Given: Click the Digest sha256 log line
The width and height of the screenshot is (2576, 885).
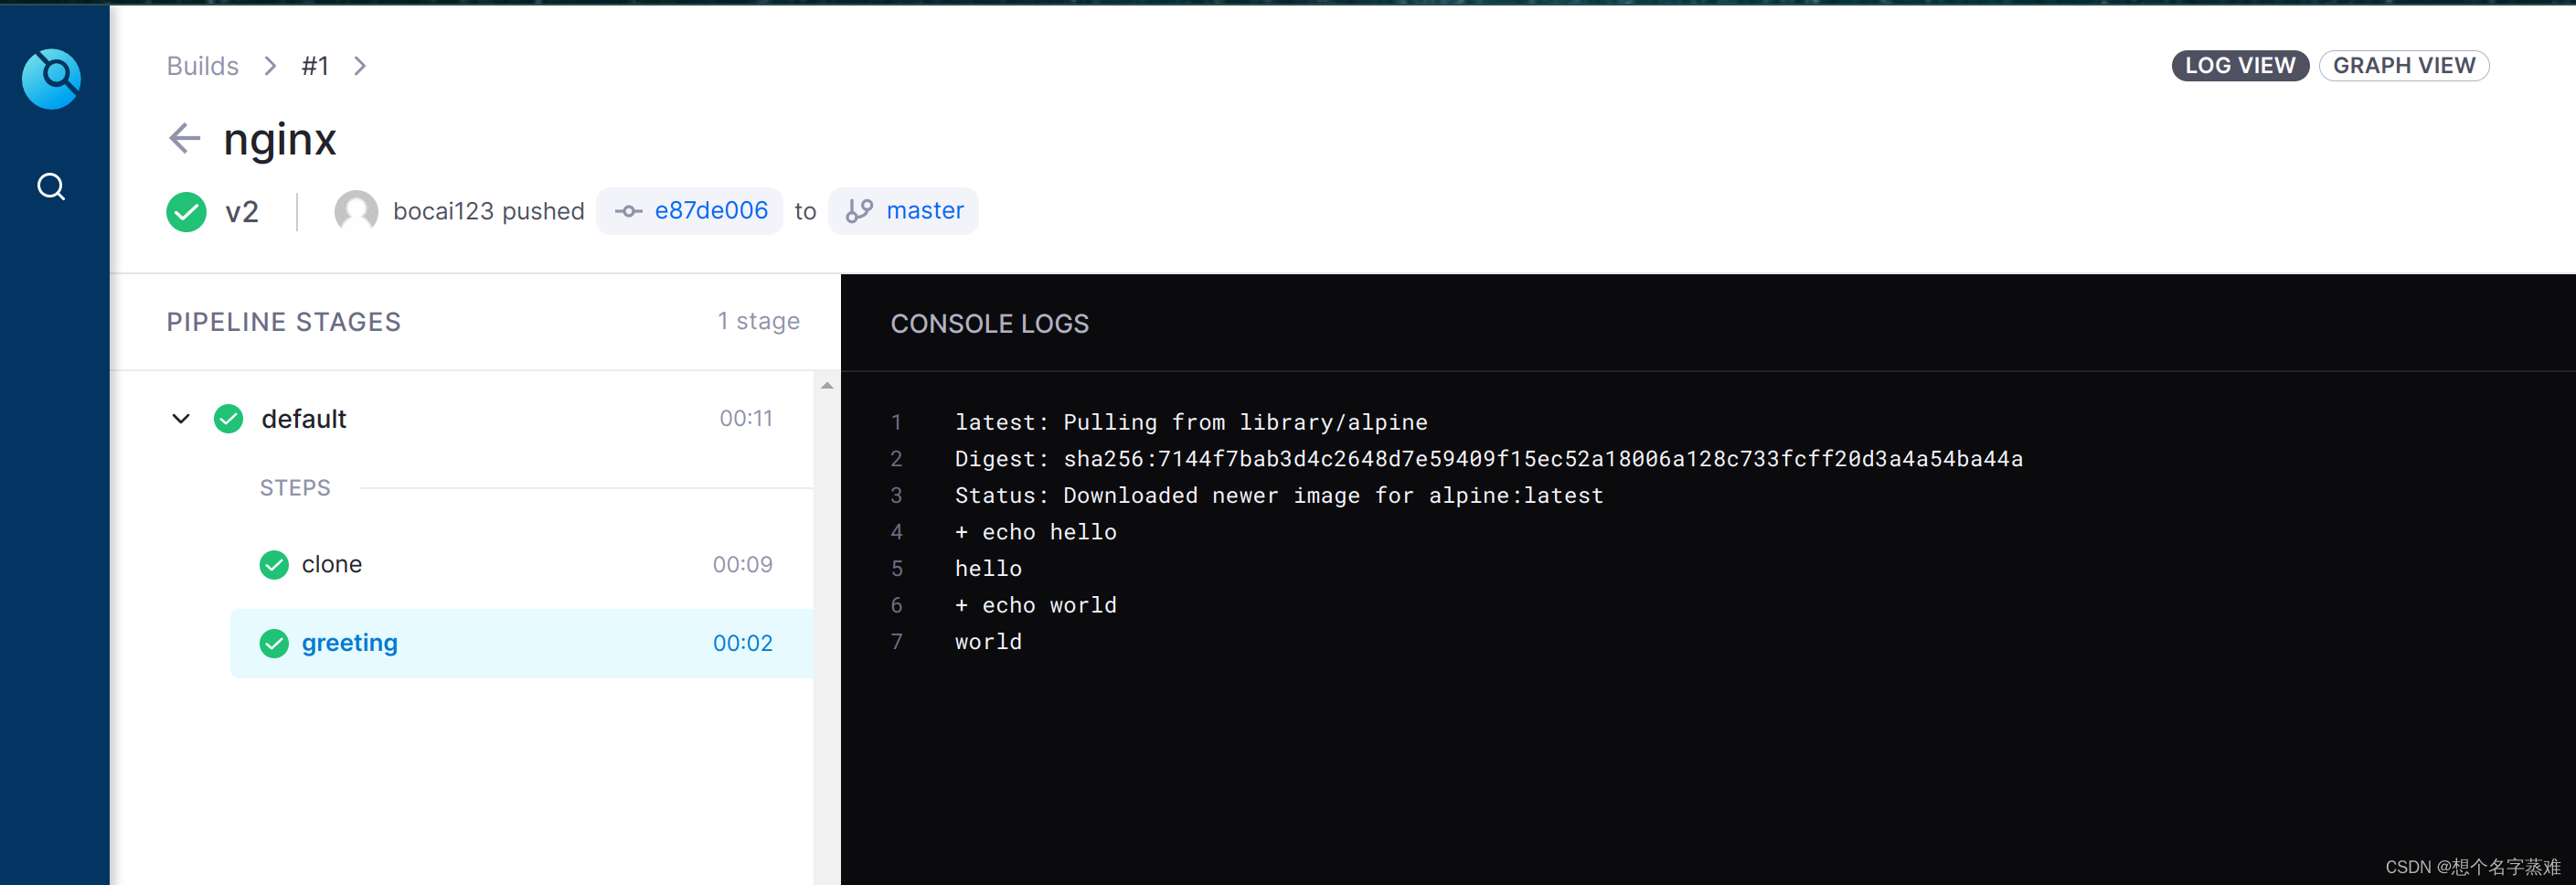Looking at the screenshot, I should point(1488,459).
